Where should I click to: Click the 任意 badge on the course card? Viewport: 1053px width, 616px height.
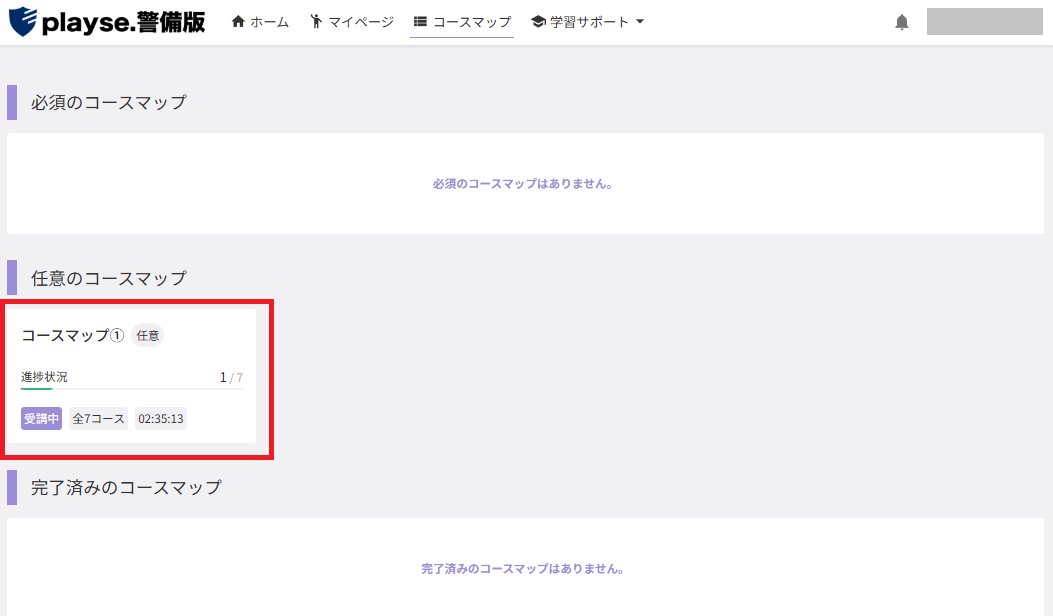coord(148,335)
